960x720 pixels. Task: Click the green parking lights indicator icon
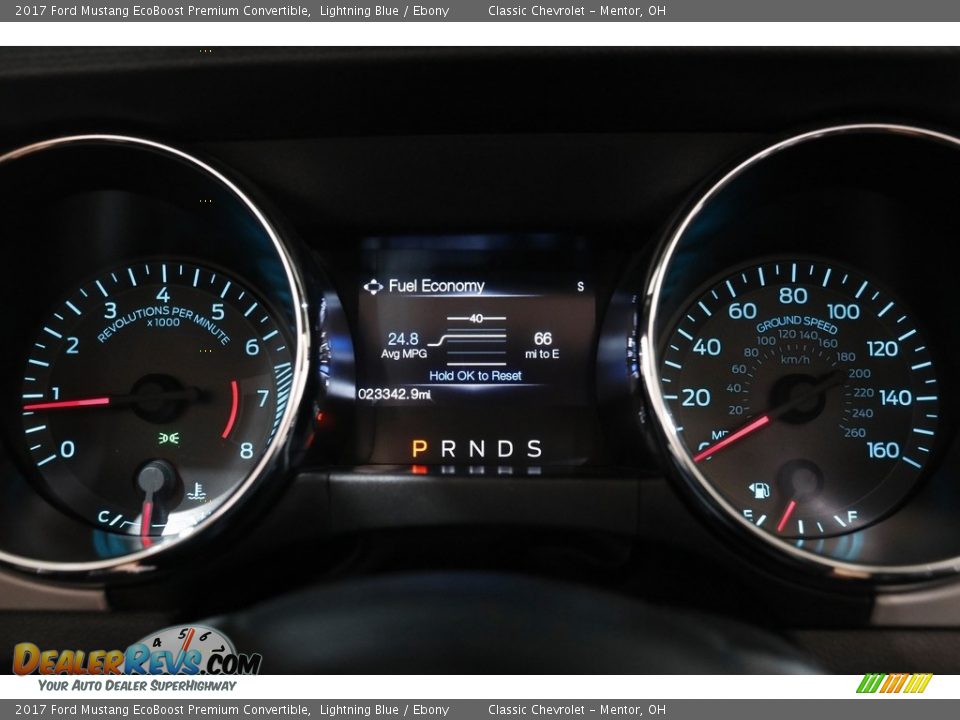[168, 438]
